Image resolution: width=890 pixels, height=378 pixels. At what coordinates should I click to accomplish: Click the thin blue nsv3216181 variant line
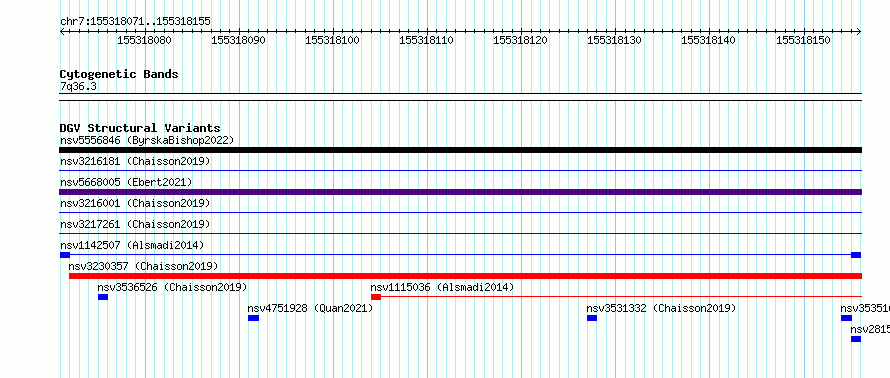pos(460,170)
